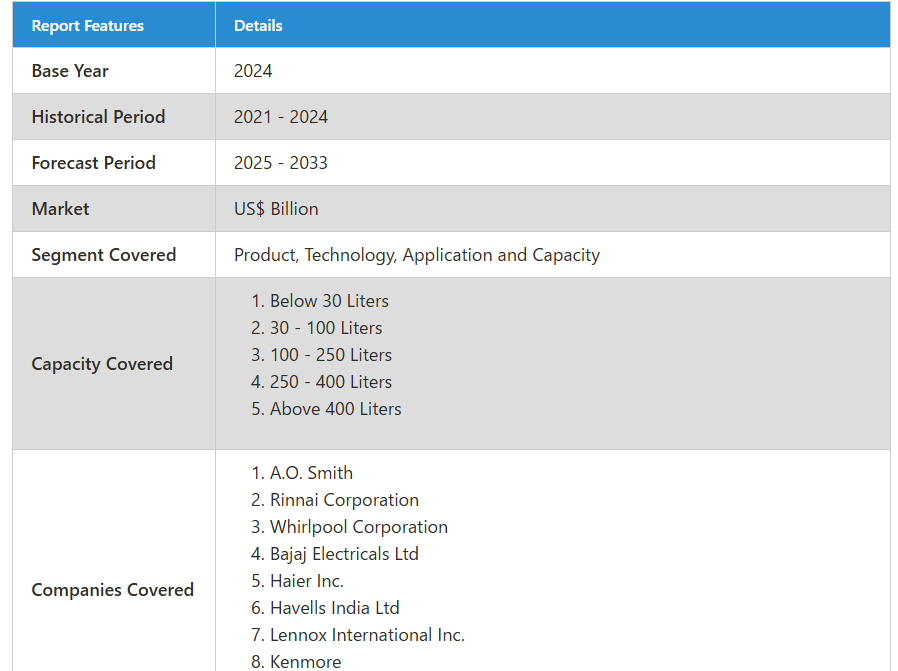Click the 'US$ Billion' market value
Screen dimensions: 898x671
pos(276,209)
